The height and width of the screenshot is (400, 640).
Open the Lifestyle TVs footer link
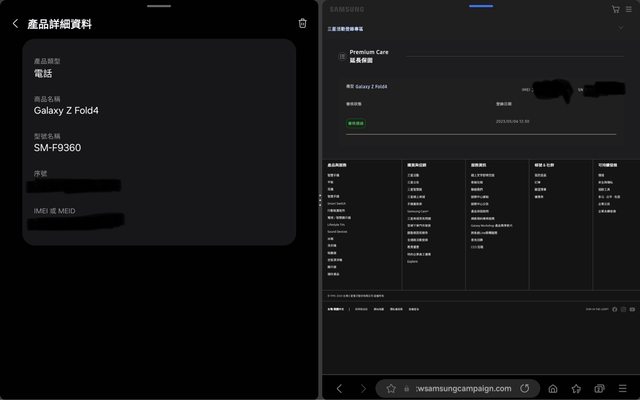pyautogui.click(x=337, y=226)
